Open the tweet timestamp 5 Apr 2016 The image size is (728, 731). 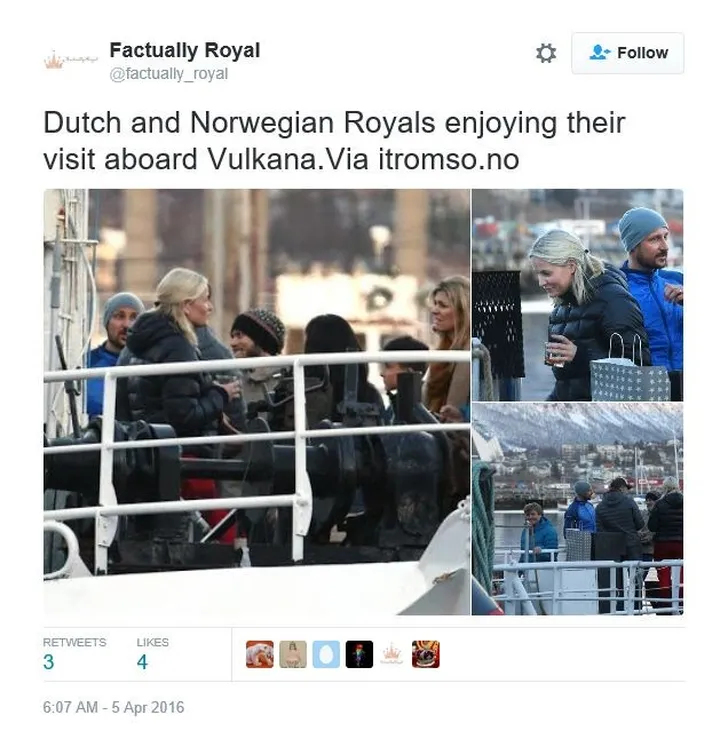click(x=114, y=707)
